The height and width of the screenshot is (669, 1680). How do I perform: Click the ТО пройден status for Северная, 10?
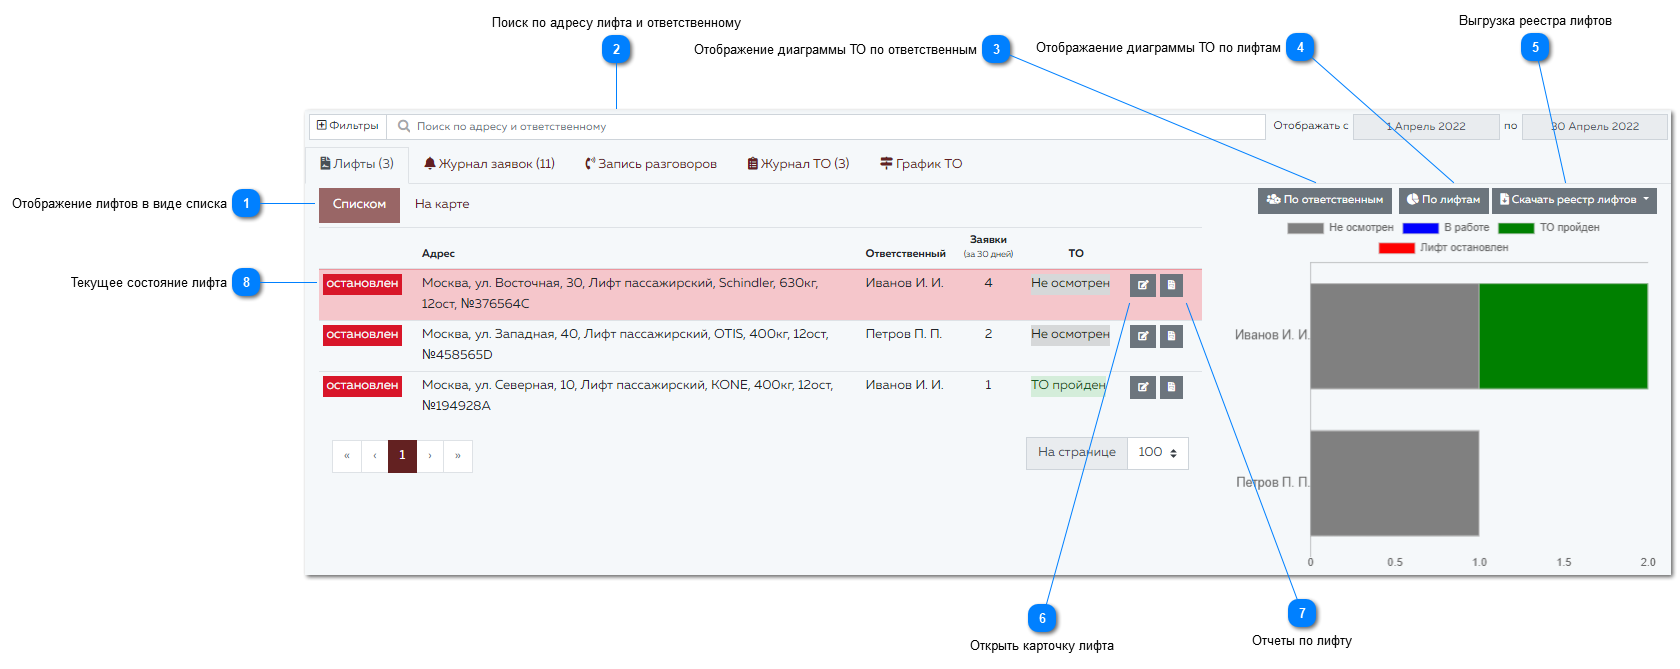pos(1068,385)
